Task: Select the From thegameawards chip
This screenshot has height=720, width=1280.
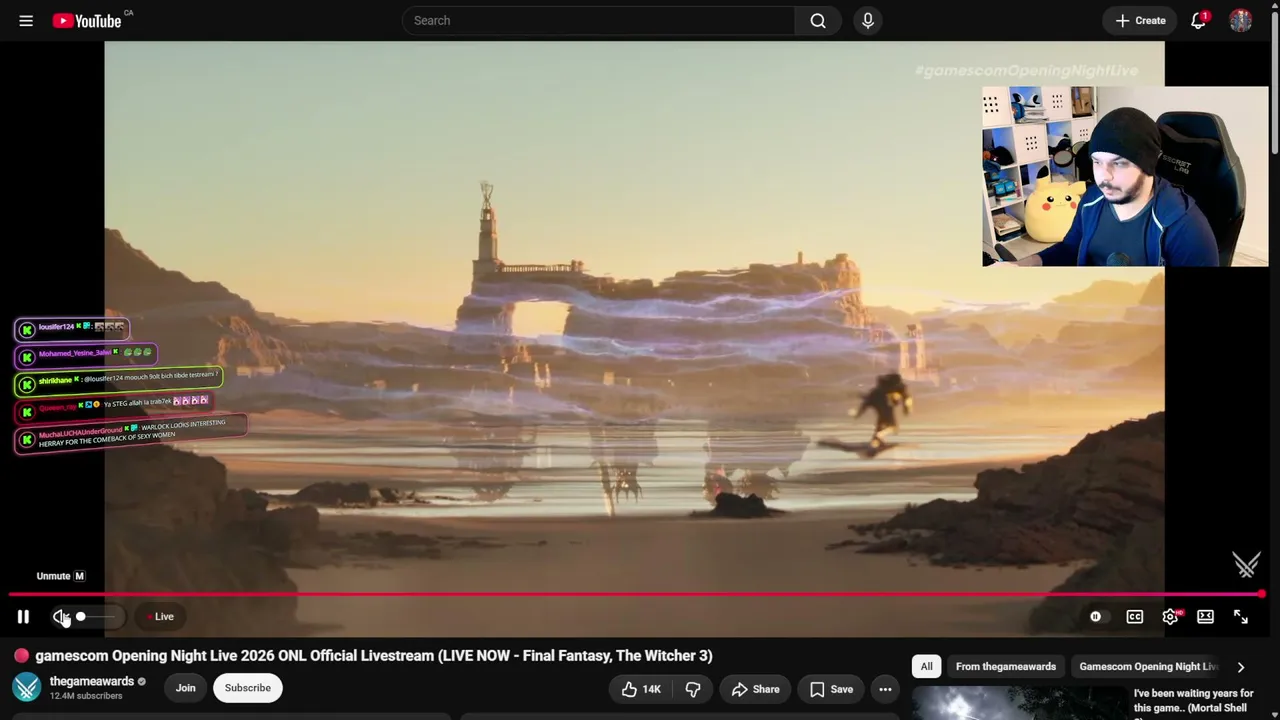Action: [x=1006, y=667]
